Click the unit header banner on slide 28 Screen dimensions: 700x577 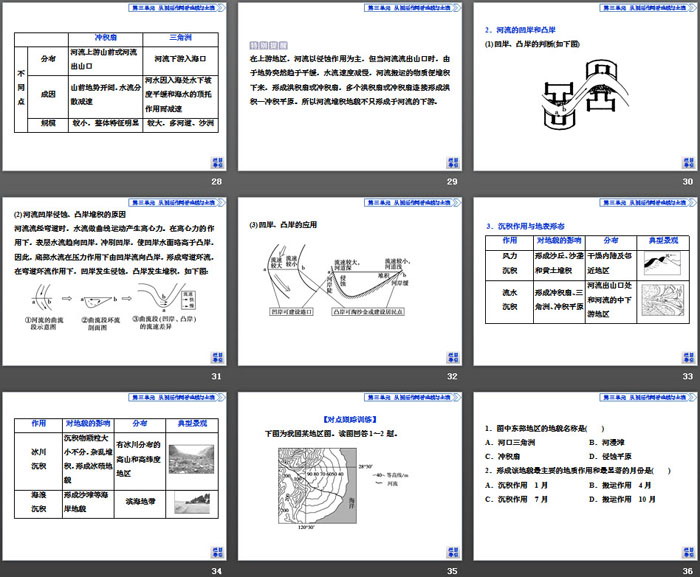click(x=177, y=8)
